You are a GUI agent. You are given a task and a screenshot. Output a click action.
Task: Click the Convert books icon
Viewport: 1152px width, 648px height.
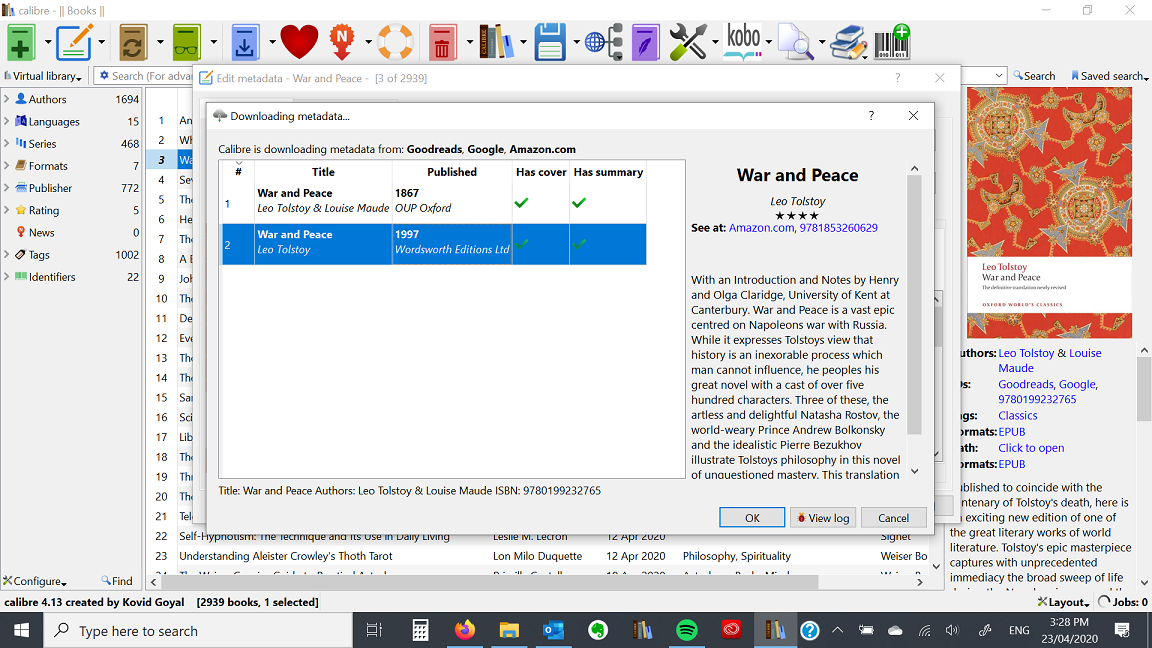coord(133,43)
